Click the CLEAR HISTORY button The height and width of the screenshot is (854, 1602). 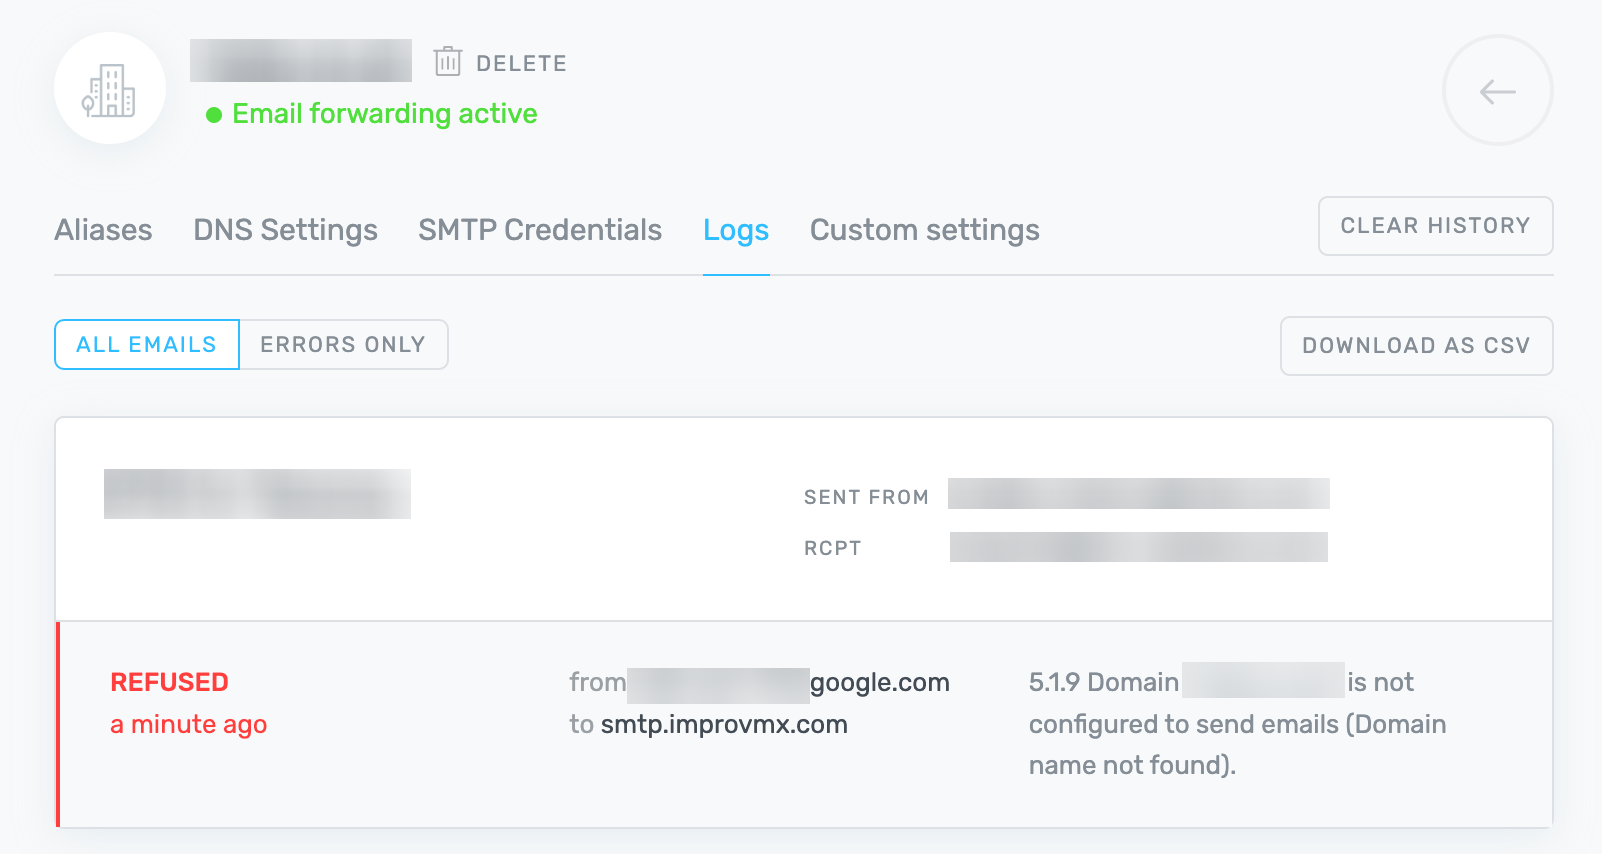(1435, 226)
